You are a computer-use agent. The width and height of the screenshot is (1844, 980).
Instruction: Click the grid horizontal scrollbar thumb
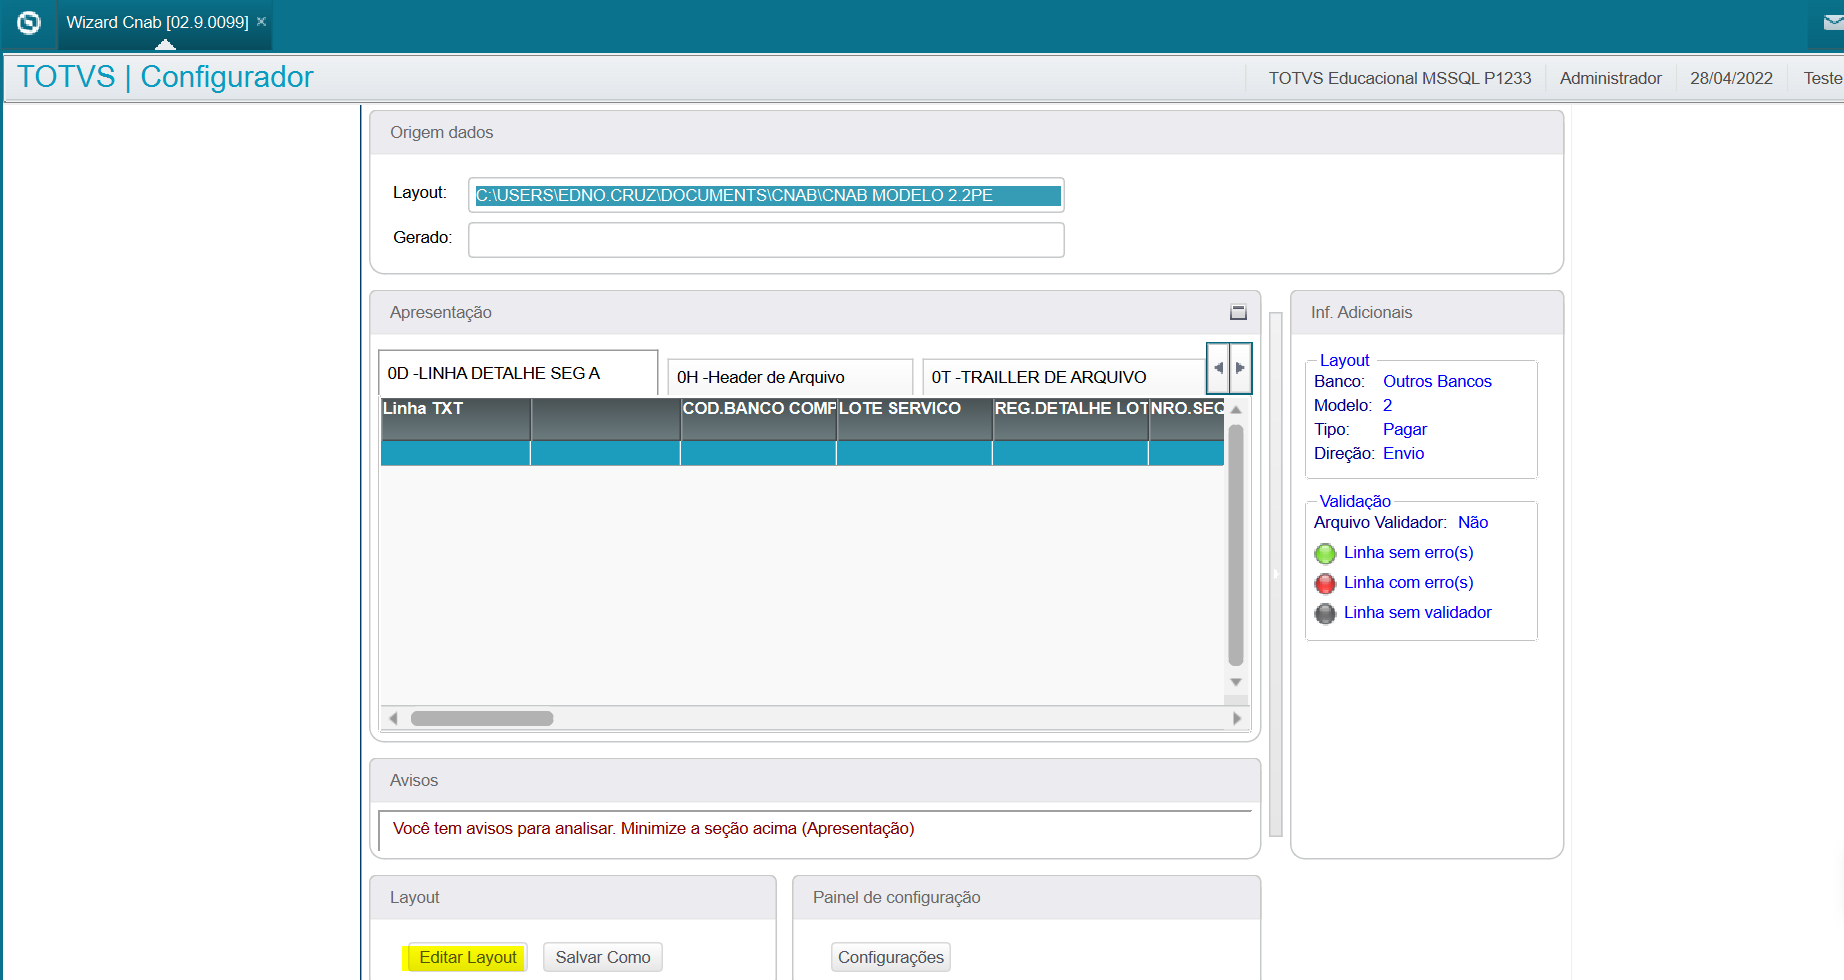tap(482, 718)
